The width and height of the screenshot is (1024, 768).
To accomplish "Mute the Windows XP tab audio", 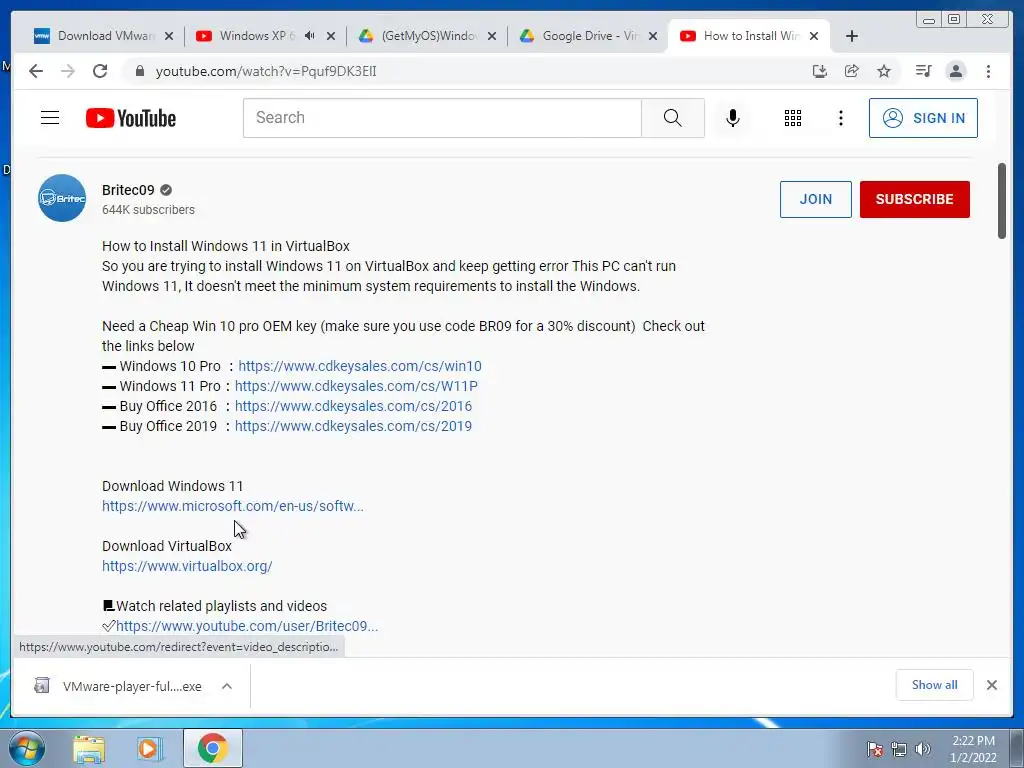I will click(310, 36).
